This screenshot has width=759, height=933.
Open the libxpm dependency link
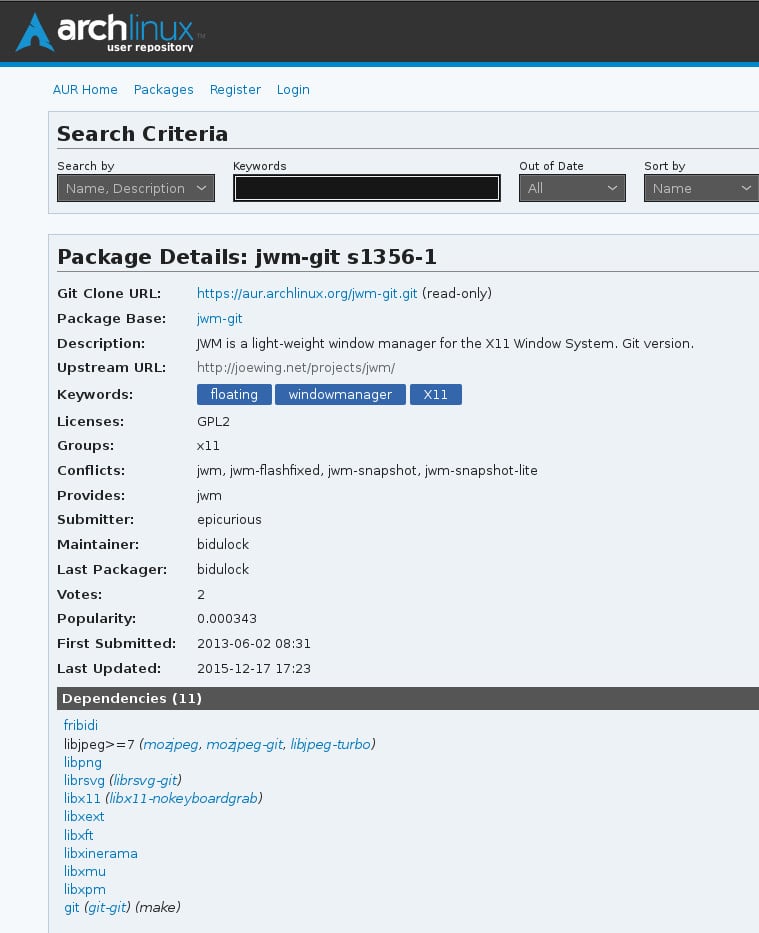(84, 890)
